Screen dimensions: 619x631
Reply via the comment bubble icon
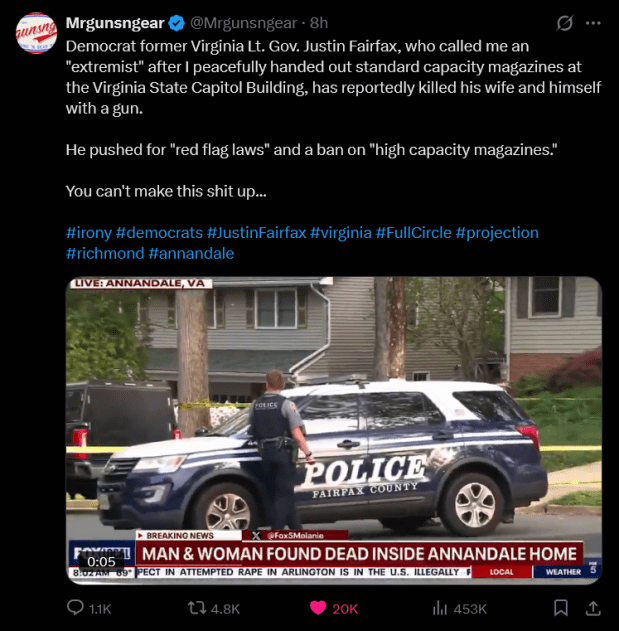75,608
